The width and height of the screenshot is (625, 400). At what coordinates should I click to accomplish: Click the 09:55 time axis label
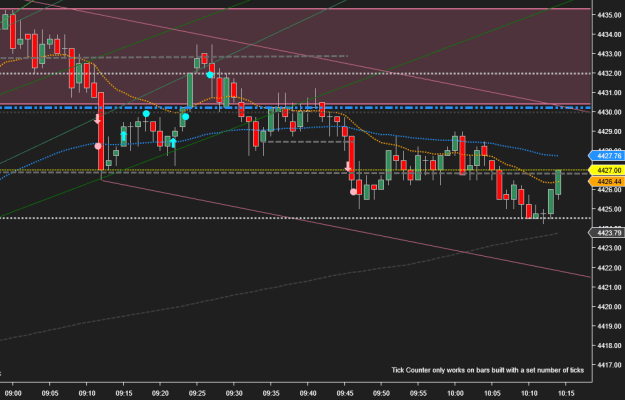coord(418,393)
